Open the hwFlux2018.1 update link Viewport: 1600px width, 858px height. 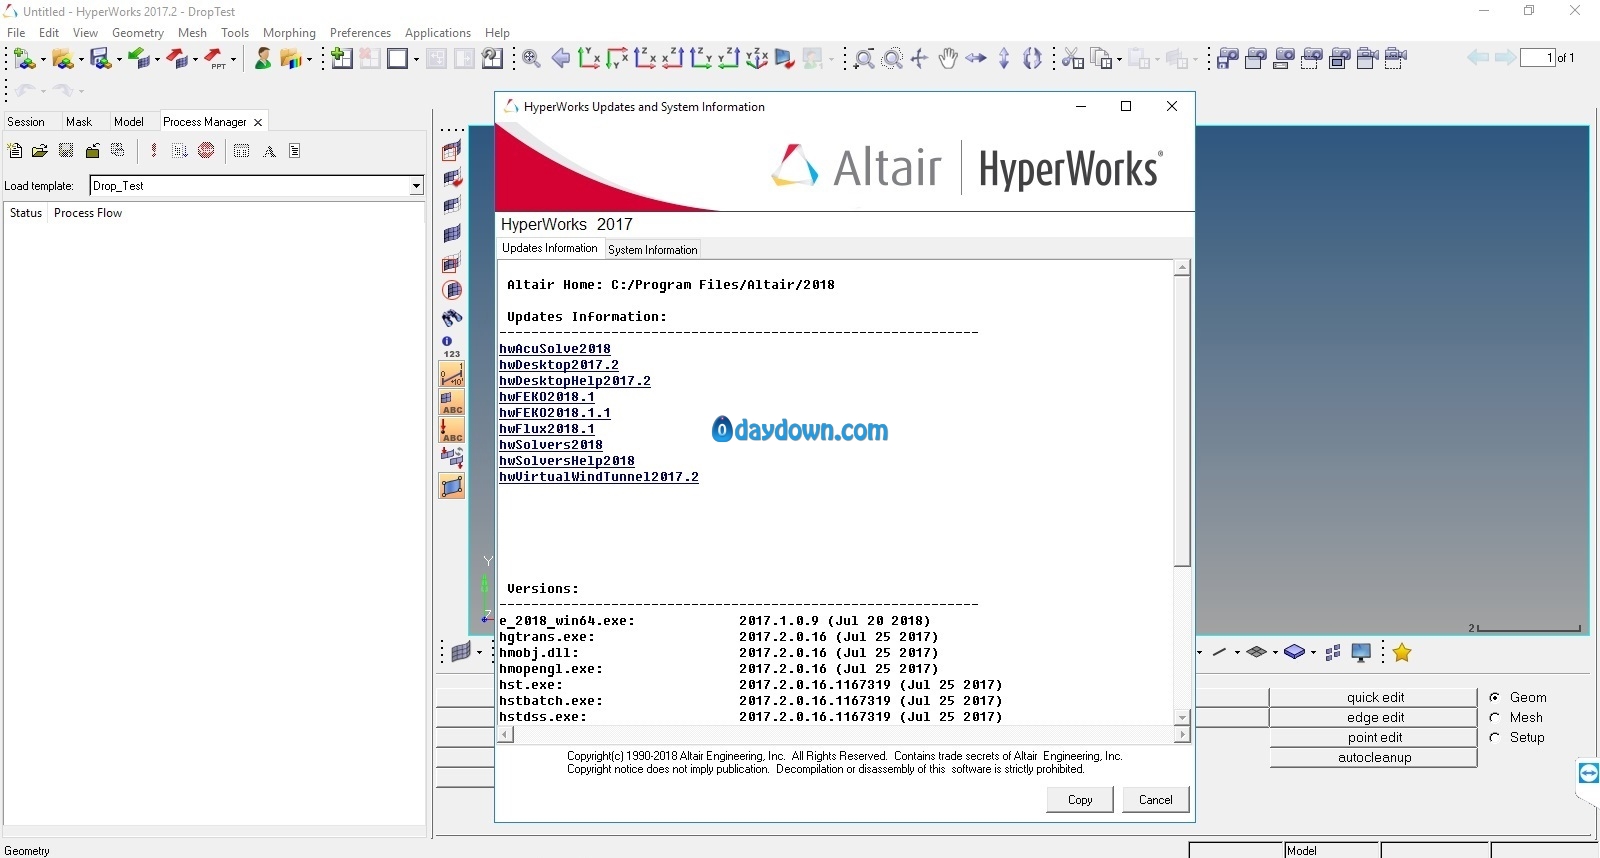[547, 429]
